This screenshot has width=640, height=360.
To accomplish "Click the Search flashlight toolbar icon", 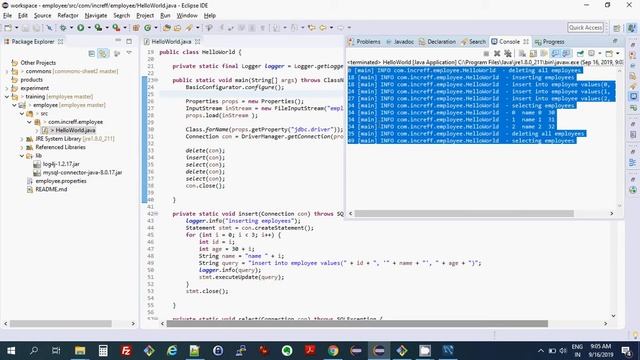I will (x=189, y=28).
